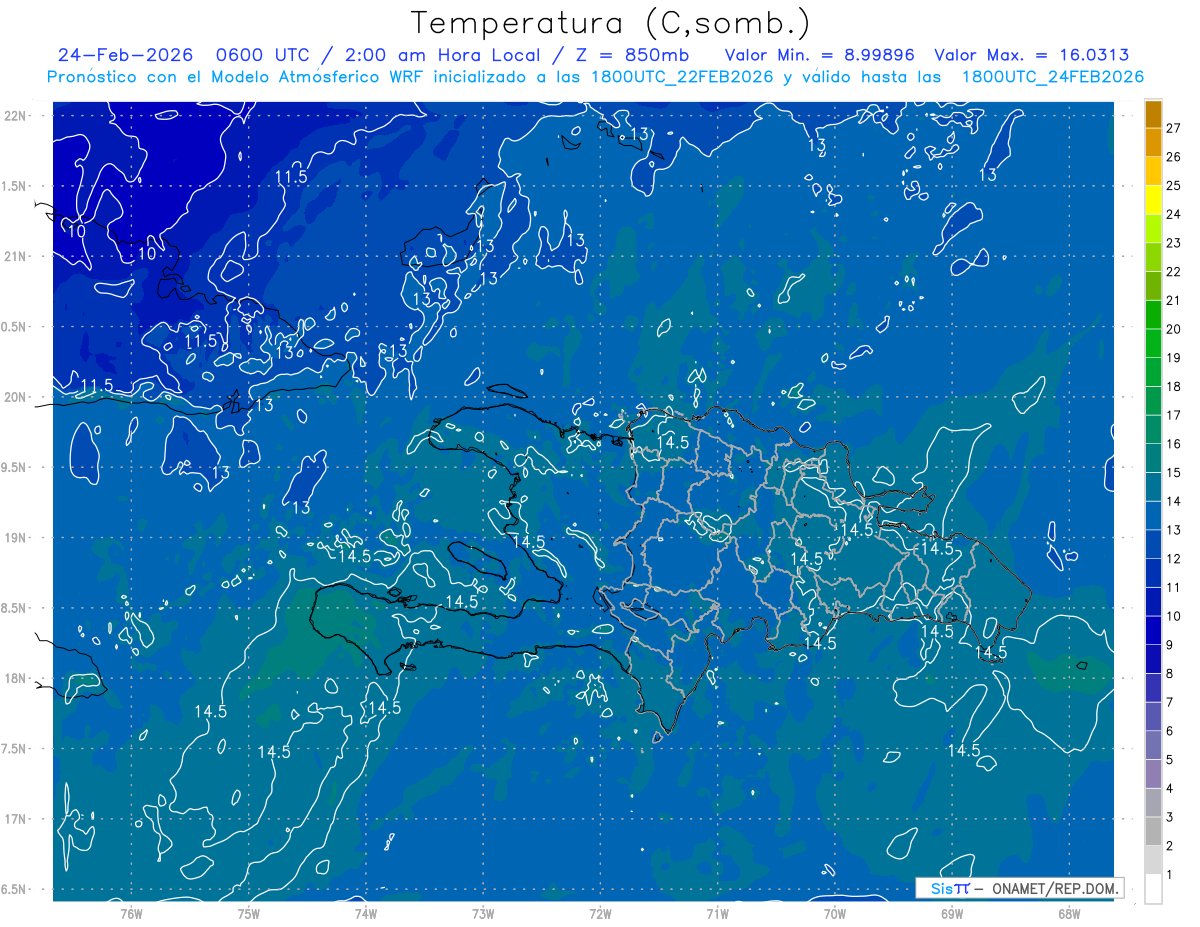
Task: Pick the colorbar swatch between 24 and 25
Action: pyautogui.click(x=1153, y=200)
